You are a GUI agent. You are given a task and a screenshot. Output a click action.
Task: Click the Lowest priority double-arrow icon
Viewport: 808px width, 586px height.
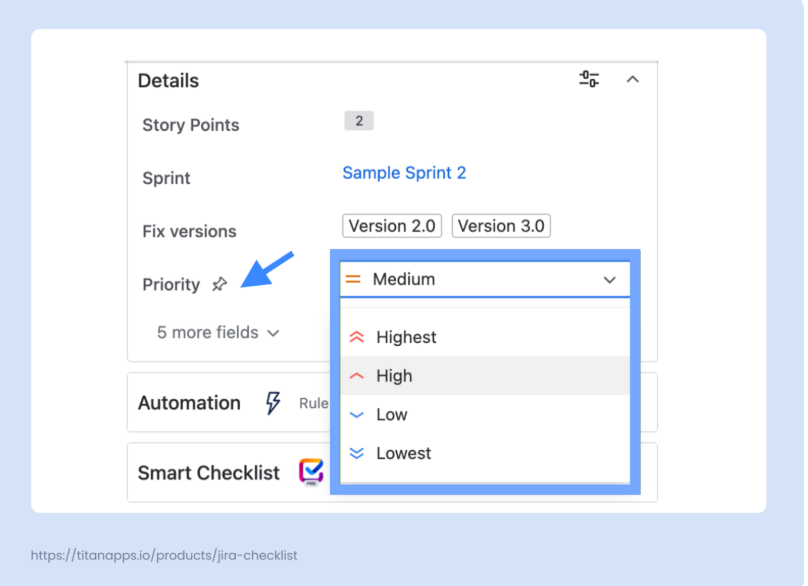point(356,454)
